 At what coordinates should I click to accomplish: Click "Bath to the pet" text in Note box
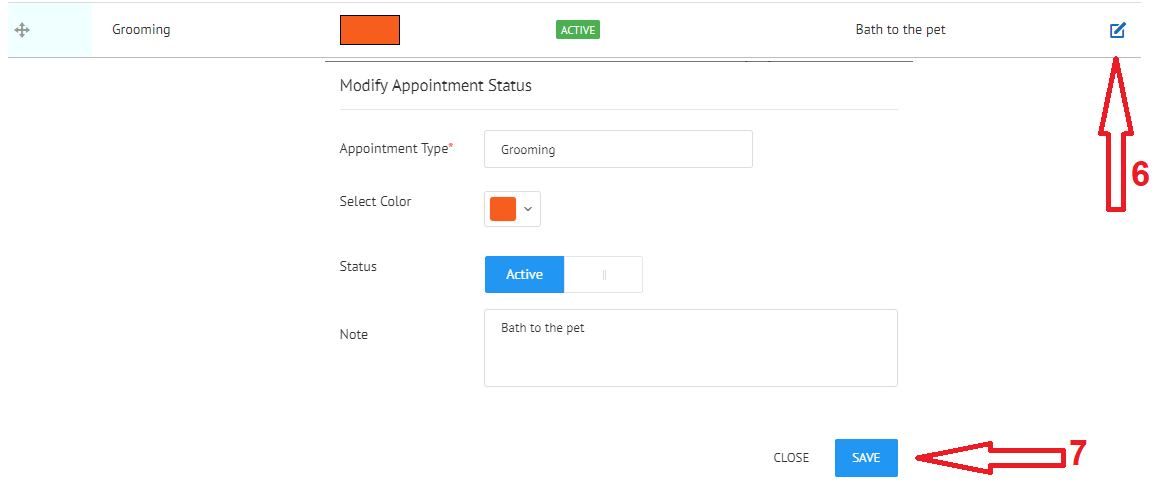[543, 328]
